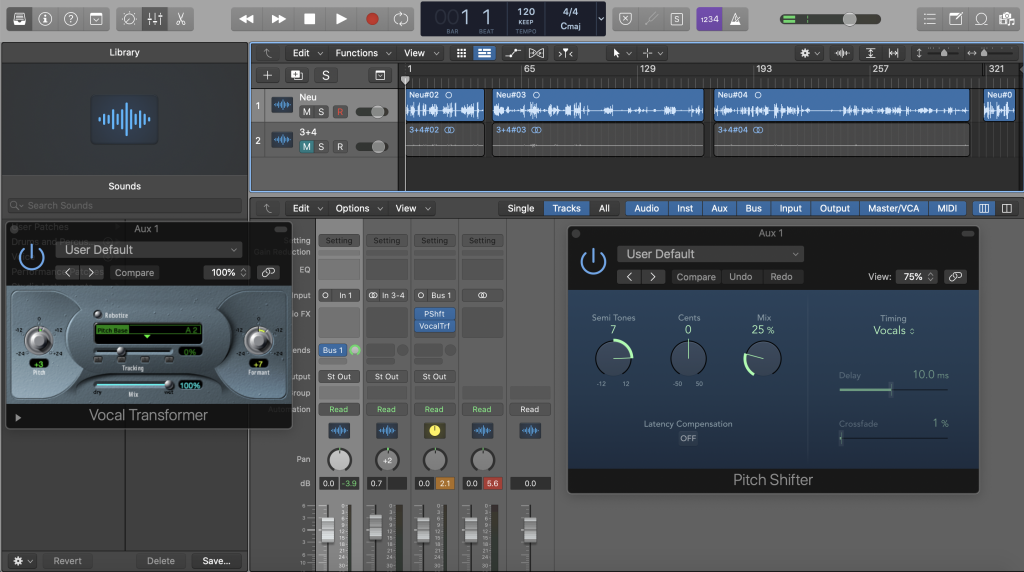The width and height of the screenshot is (1024, 572).
Task: Select the Single mixer view tab
Action: (520, 208)
